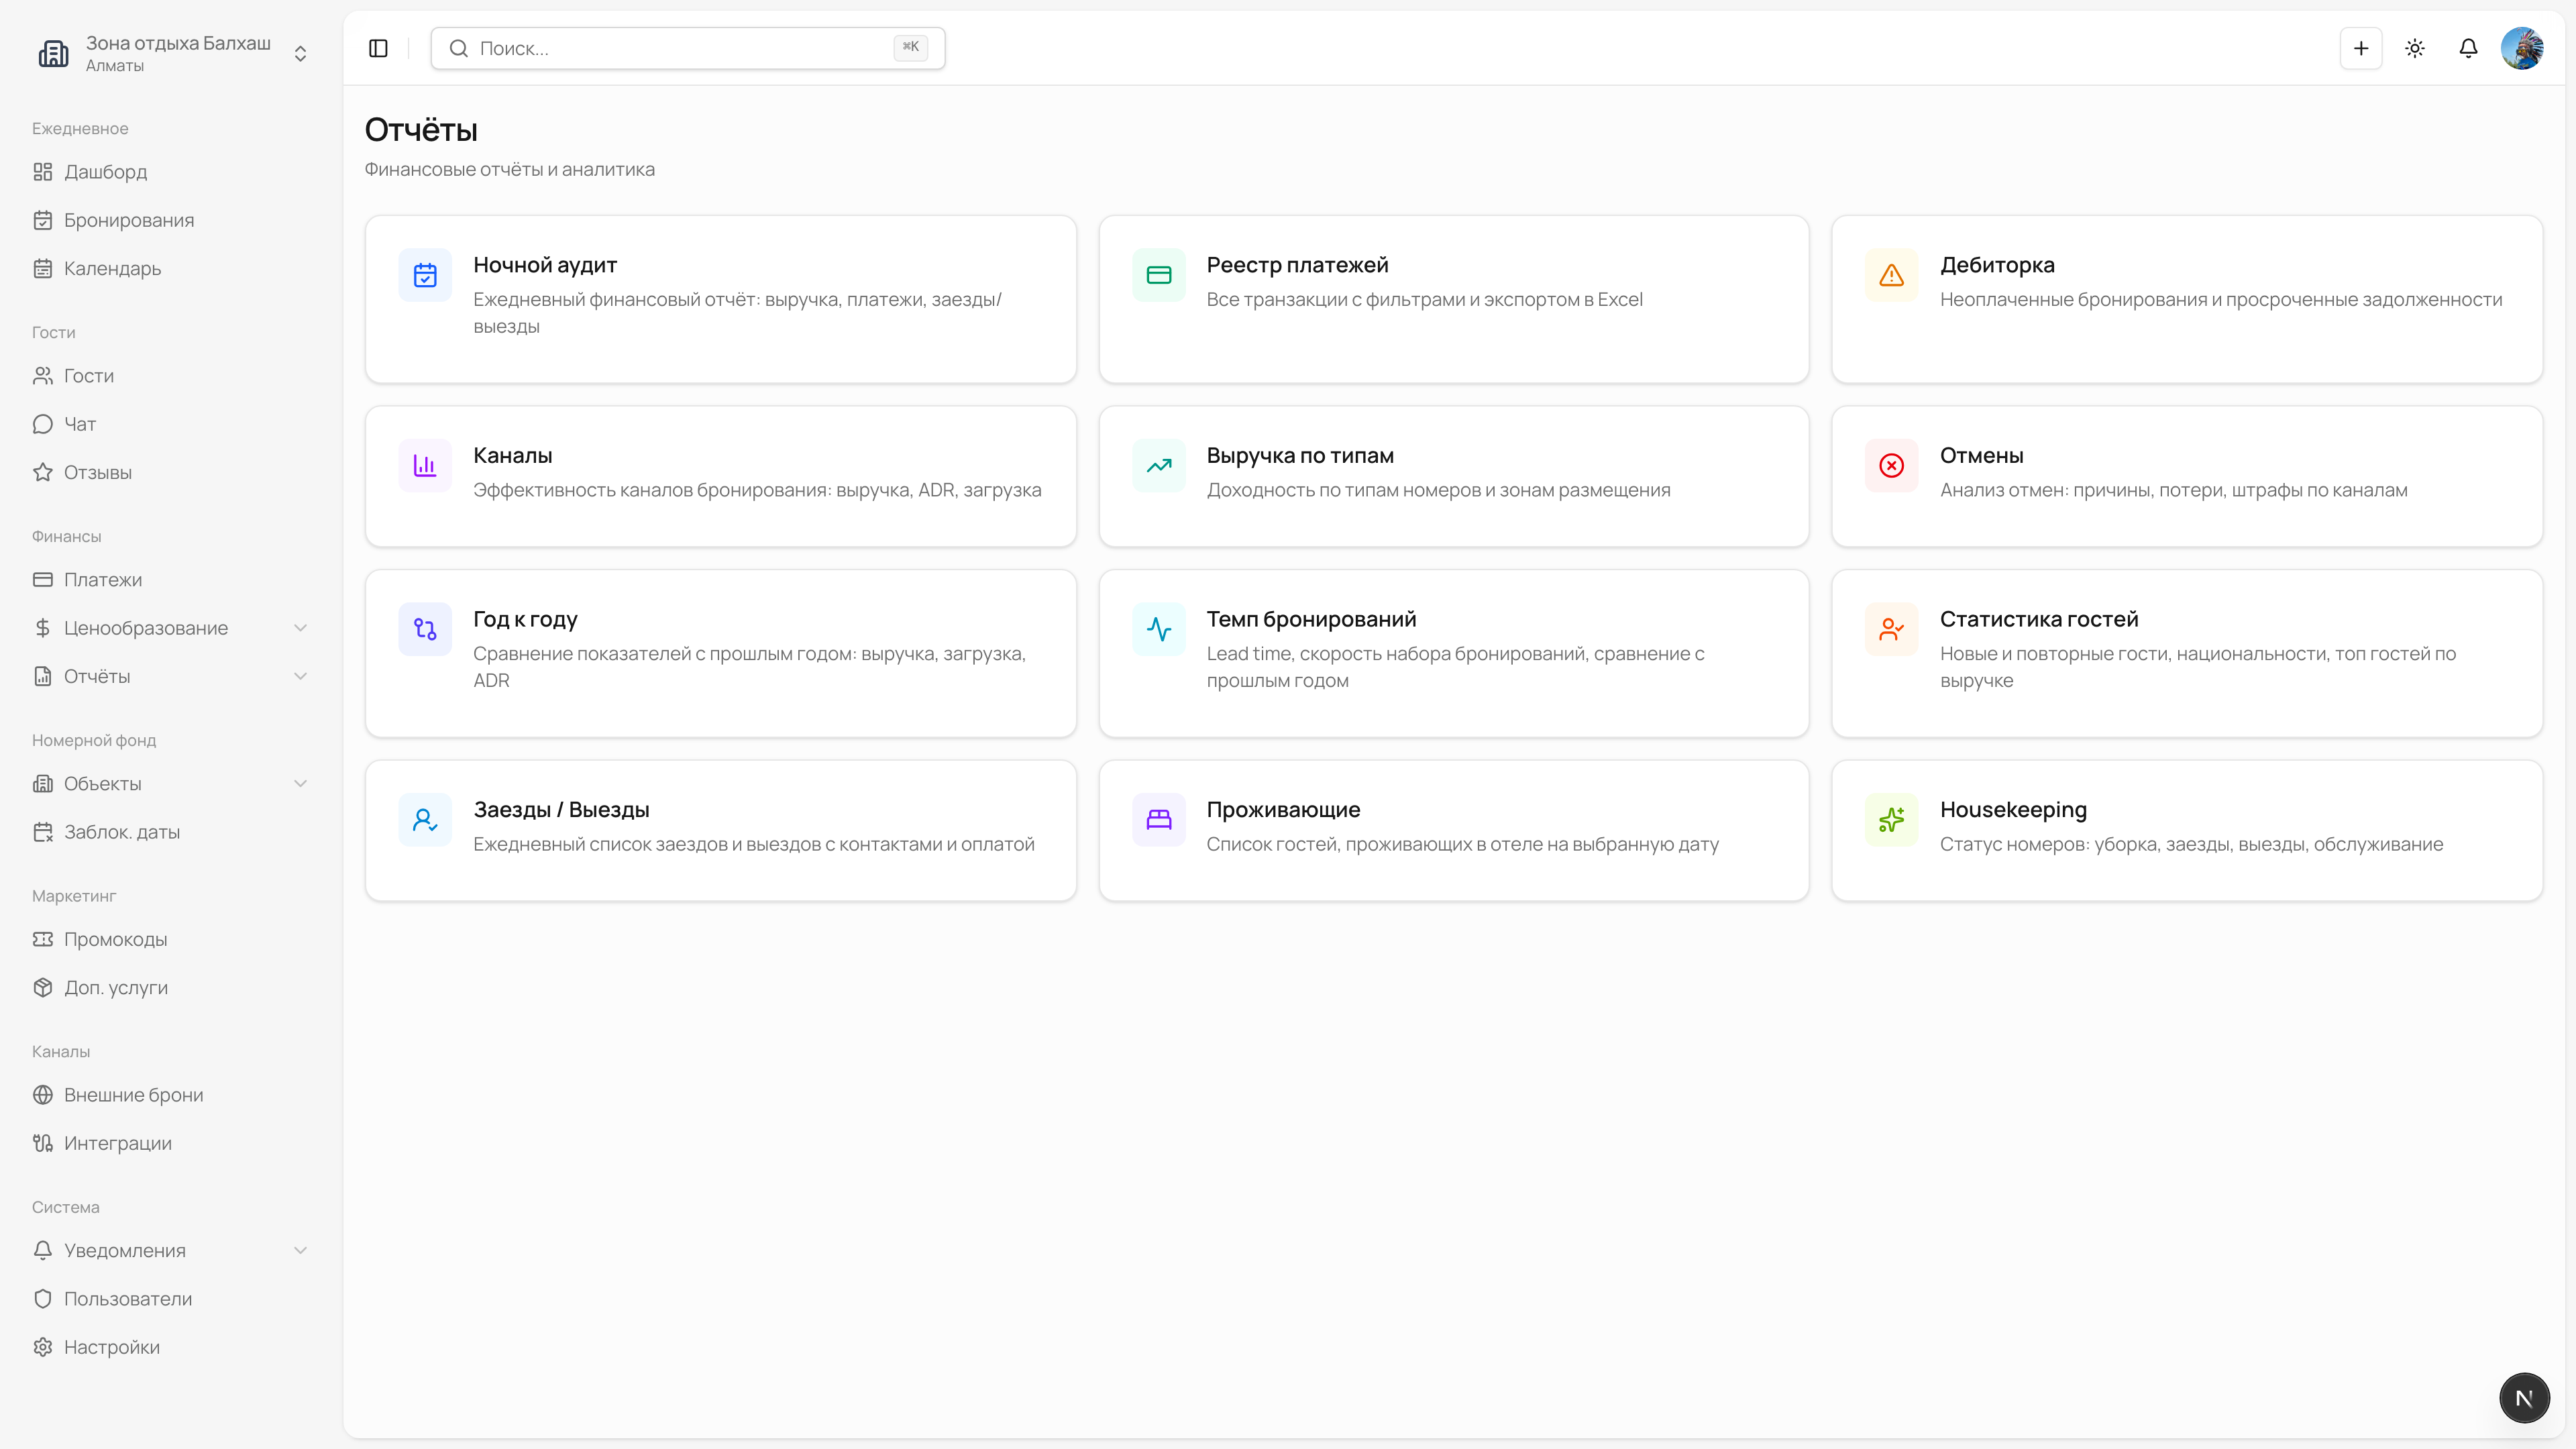Expand the Объекты sidebar chevron
The width and height of the screenshot is (2576, 1449).
pos(300,784)
